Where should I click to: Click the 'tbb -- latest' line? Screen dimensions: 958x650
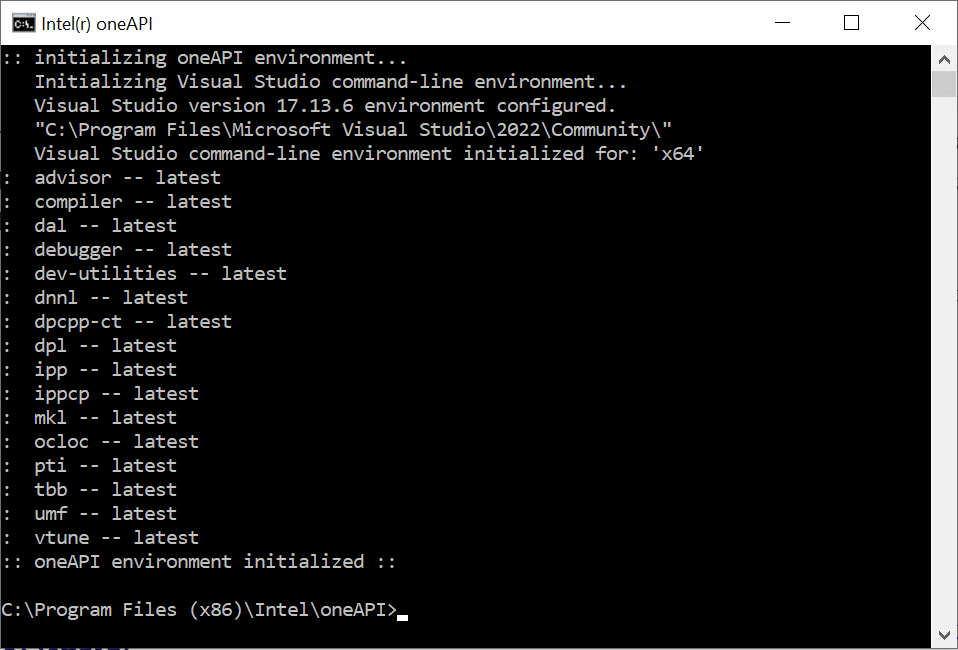tap(106, 490)
